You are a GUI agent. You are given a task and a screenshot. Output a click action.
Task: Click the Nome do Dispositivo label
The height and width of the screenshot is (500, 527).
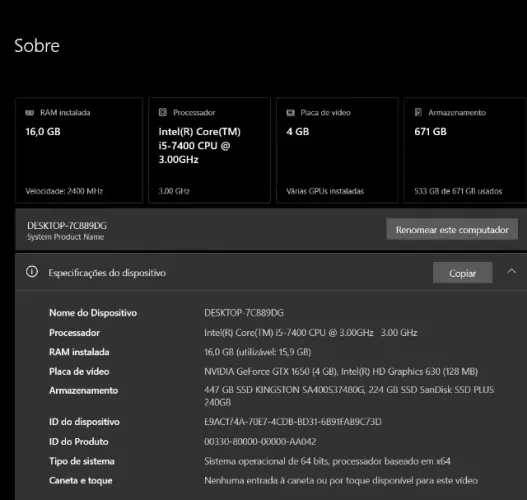pyautogui.click(x=93, y=313)
